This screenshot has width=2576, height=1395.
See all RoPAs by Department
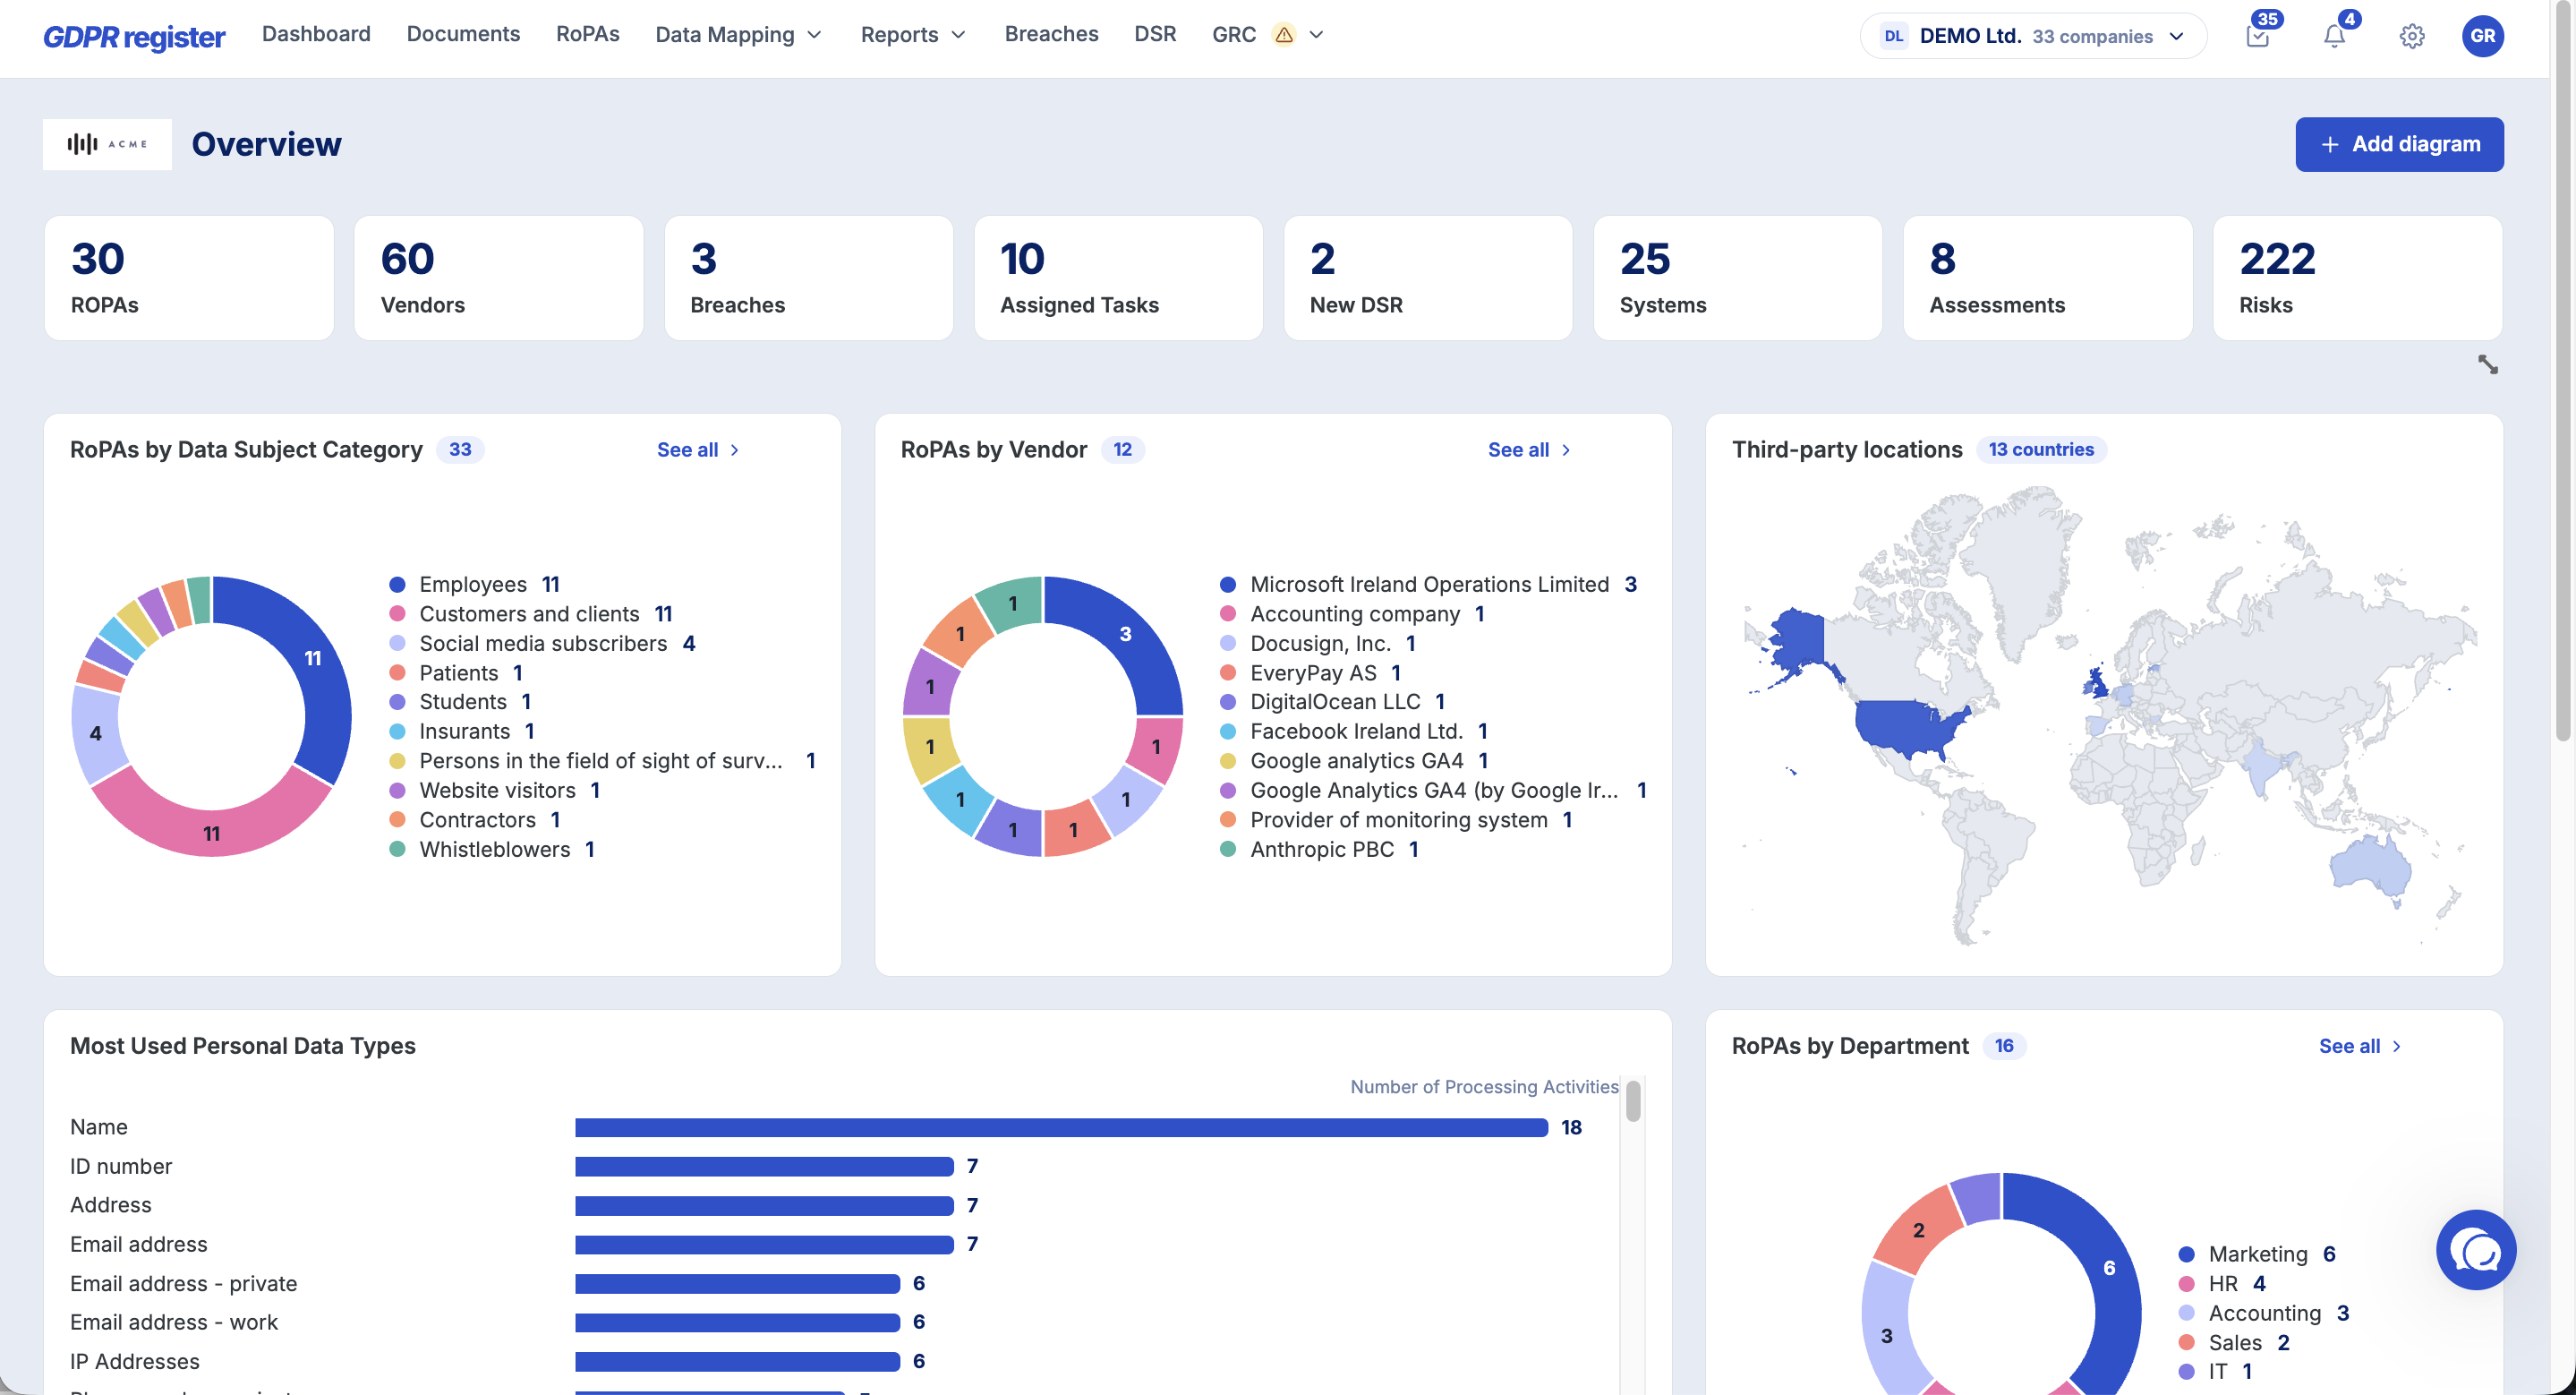click(x=2360, y=1046)
